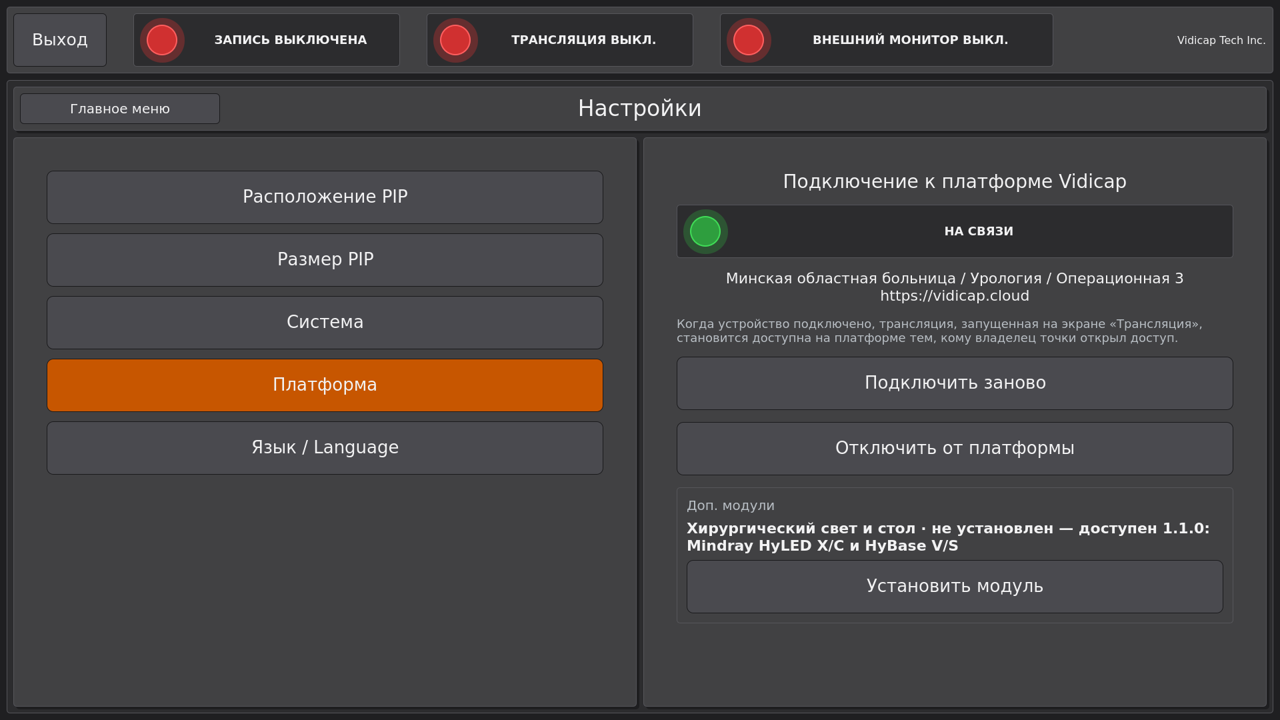This screenshot has height=720, width=1280.
Task: Click Установить модуль
Action: [x=955, y=586]
